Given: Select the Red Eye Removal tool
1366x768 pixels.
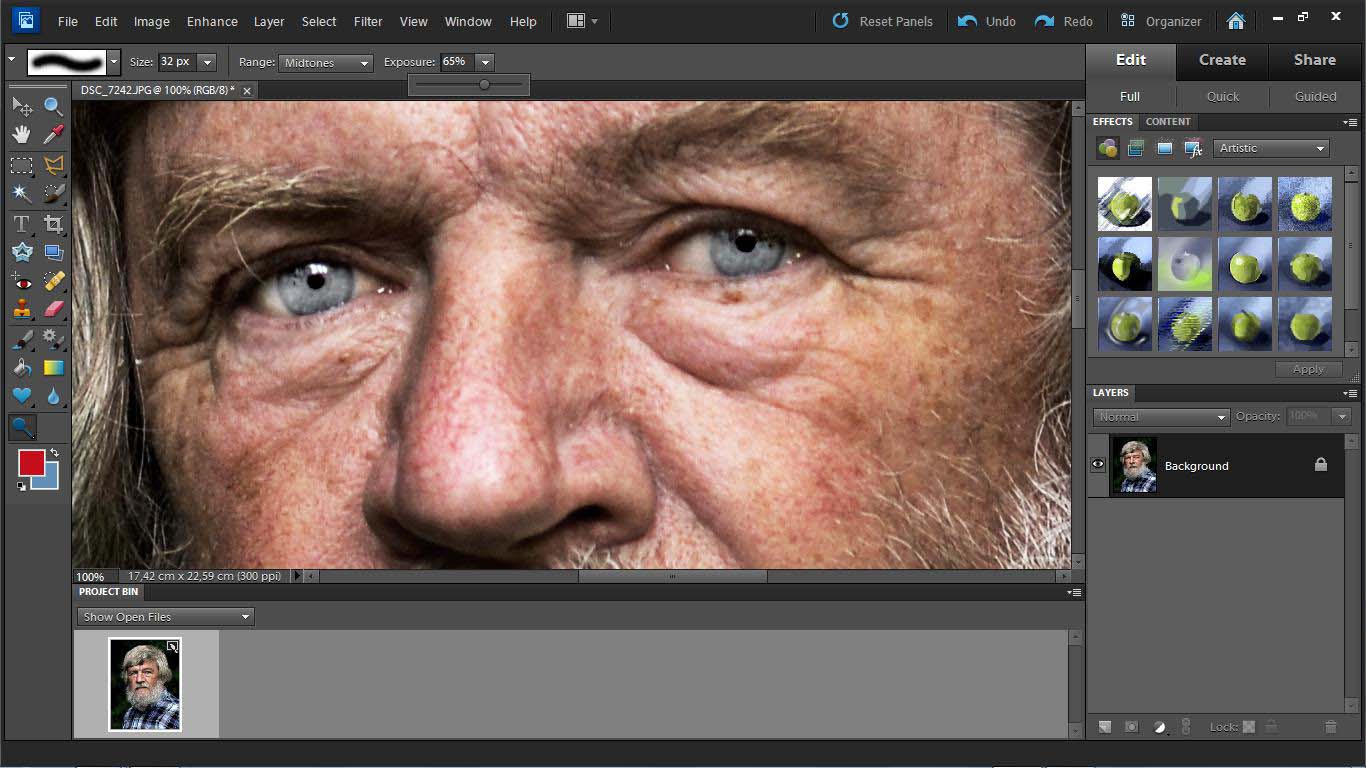Looking at the screenshot, I should tap(21, 281).
